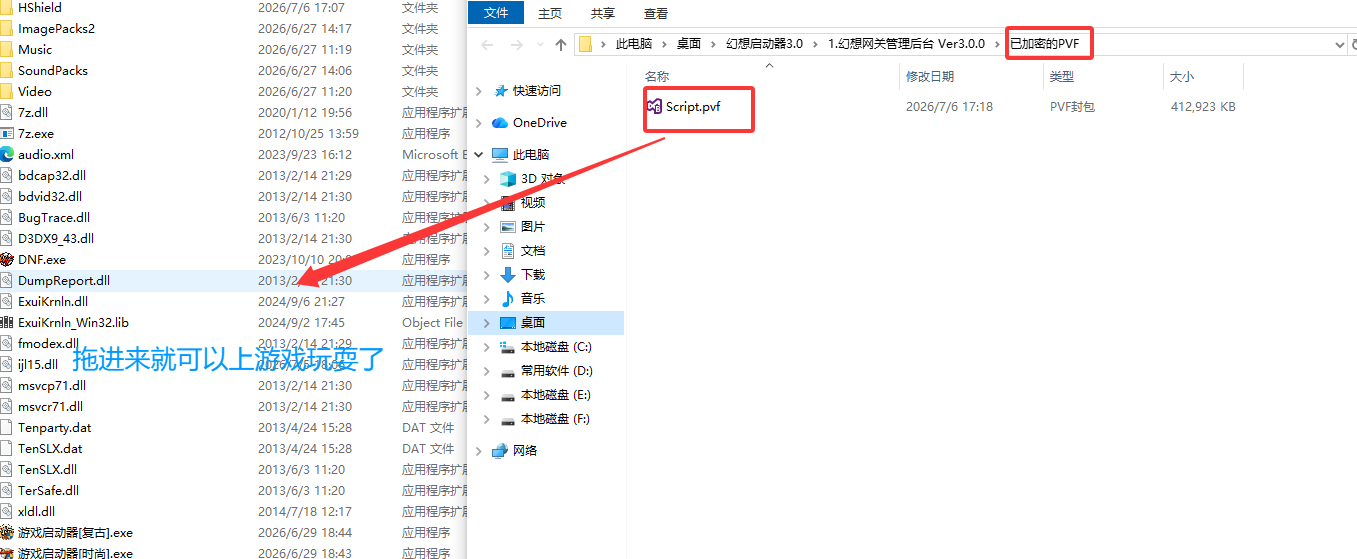Select the xldl.dll file
Screen dimensions: 1357x559
click(36, 511)
